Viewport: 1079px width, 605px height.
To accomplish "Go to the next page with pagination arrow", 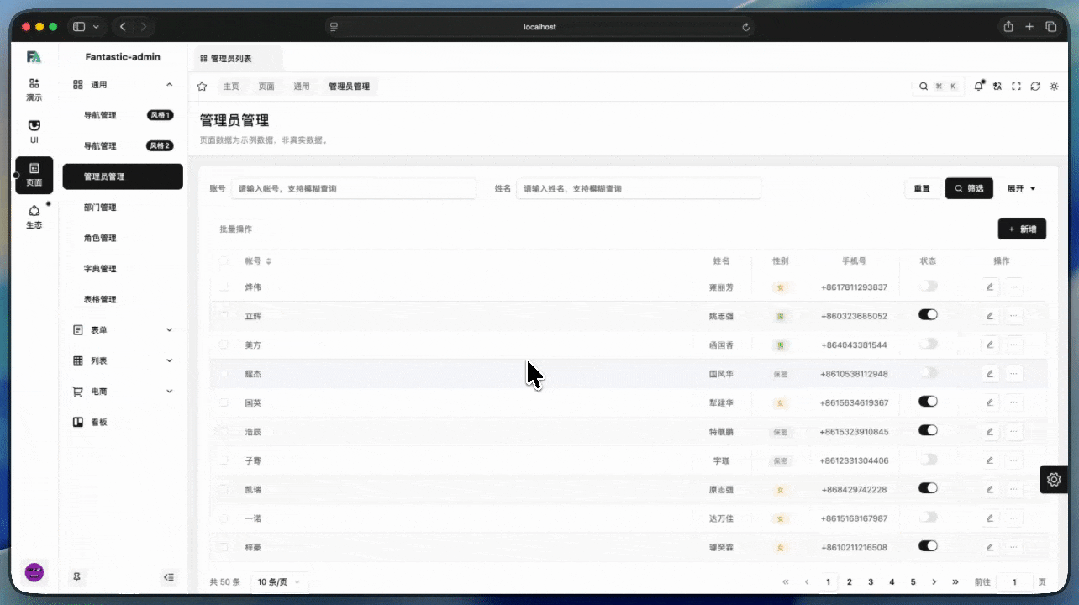I will pos(934,582).
